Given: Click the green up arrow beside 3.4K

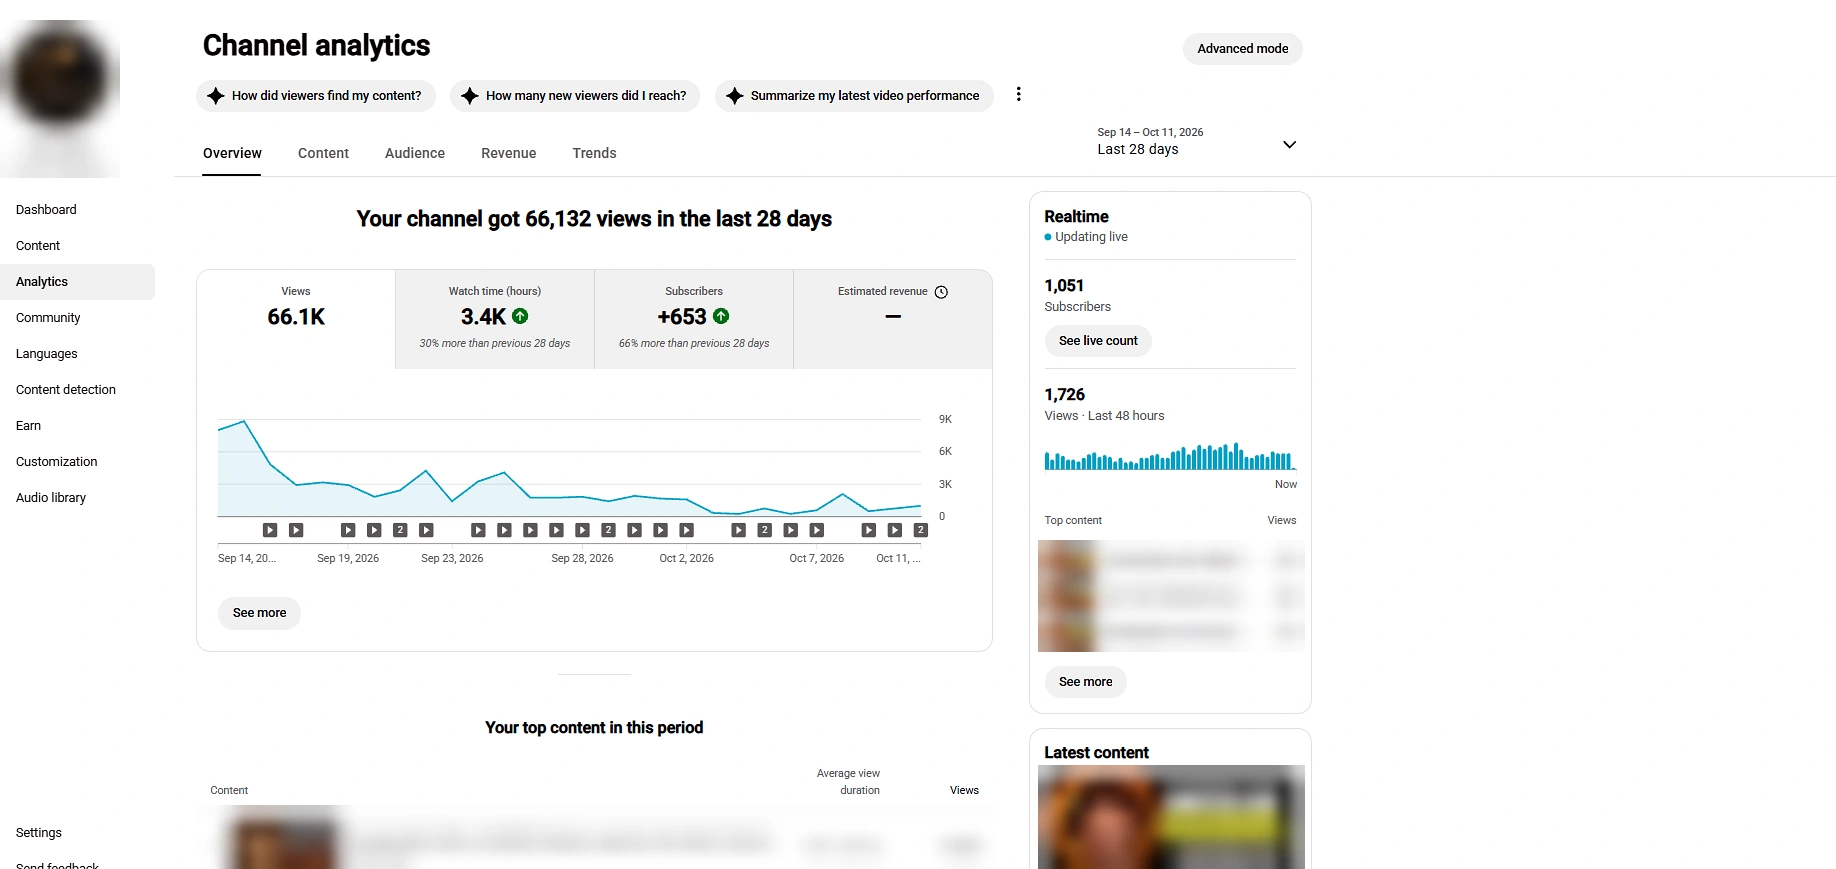Looking at the screenshot, I should (x=520, y=316).
